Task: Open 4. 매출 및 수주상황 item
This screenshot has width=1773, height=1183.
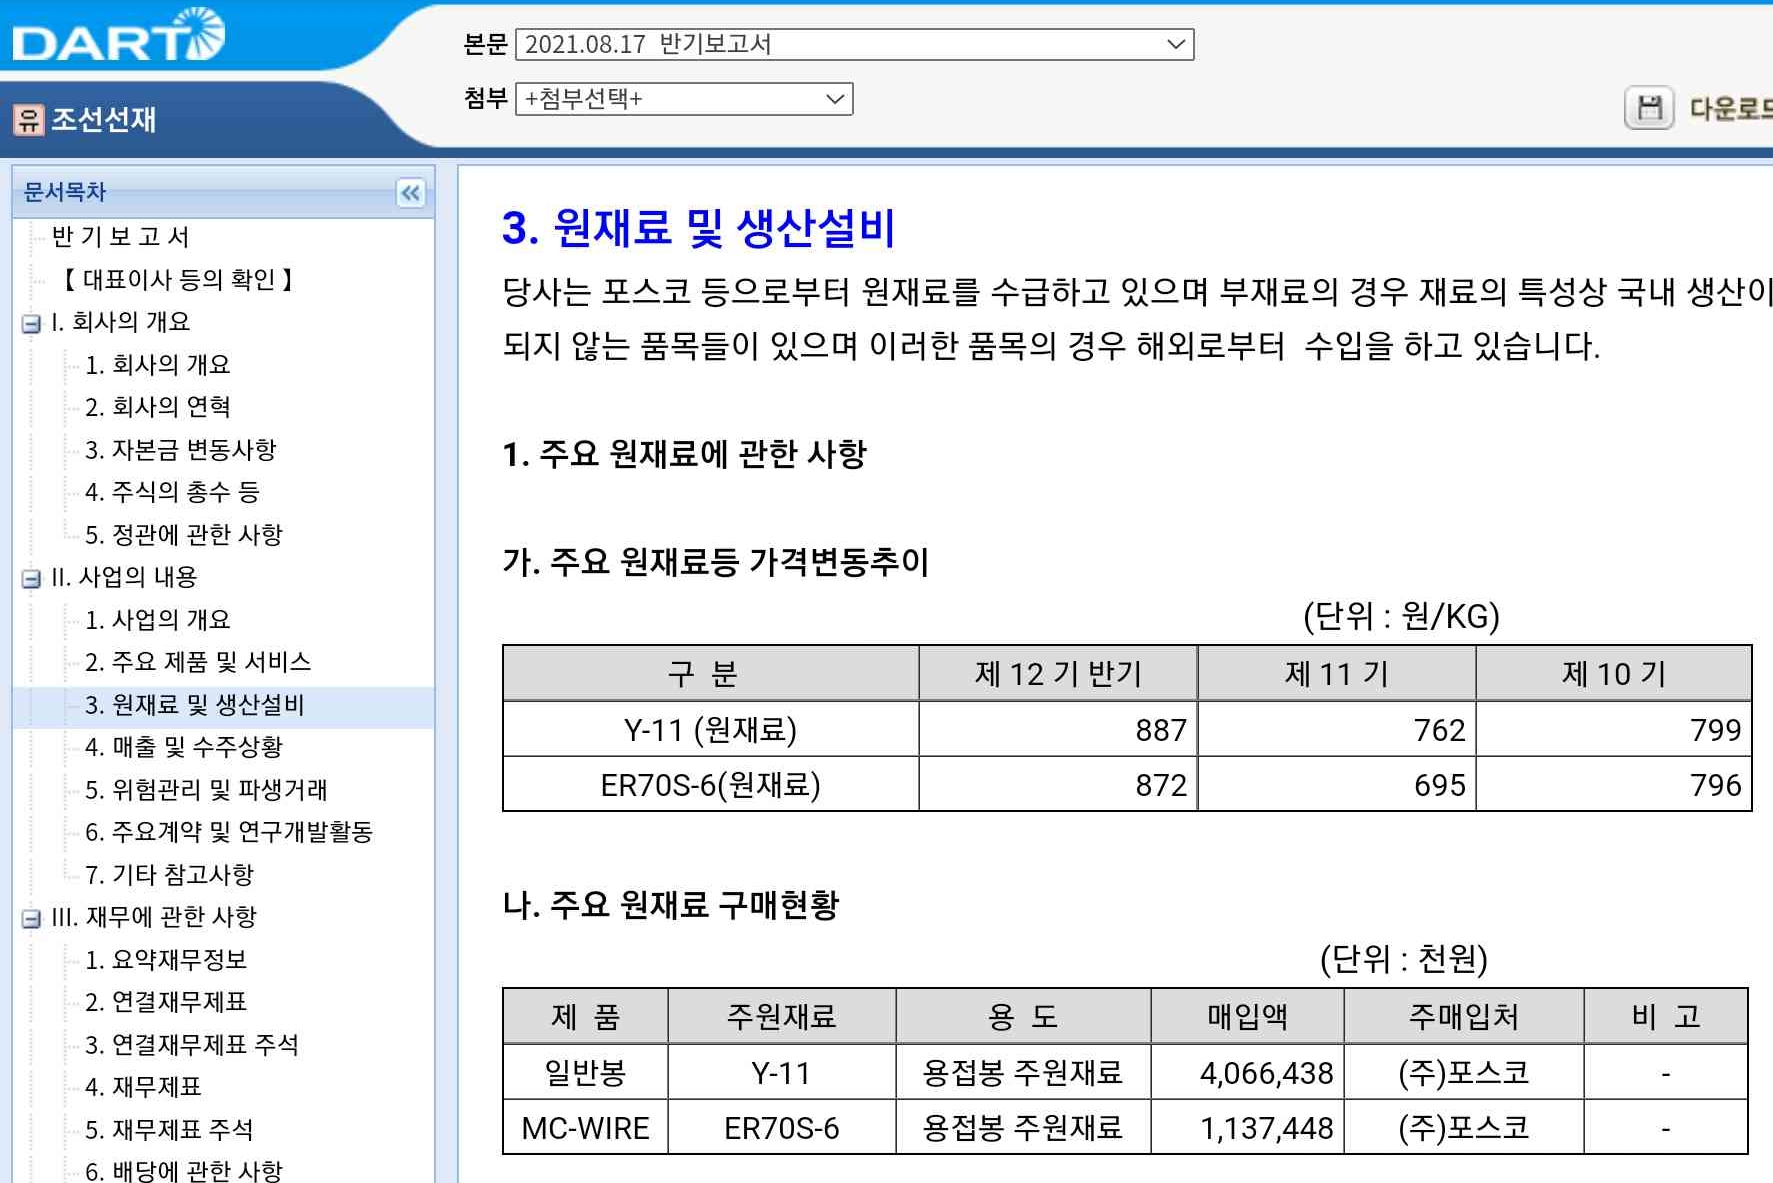Action: (183, 747)
